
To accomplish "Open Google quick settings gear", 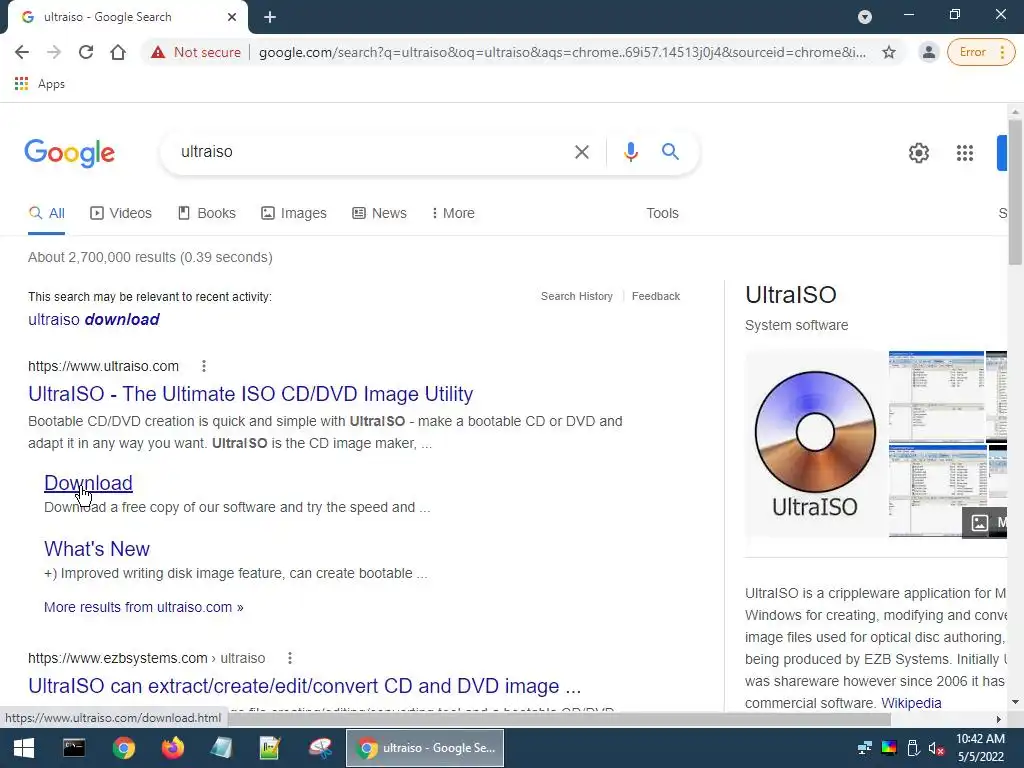I will tap(919, 153).
